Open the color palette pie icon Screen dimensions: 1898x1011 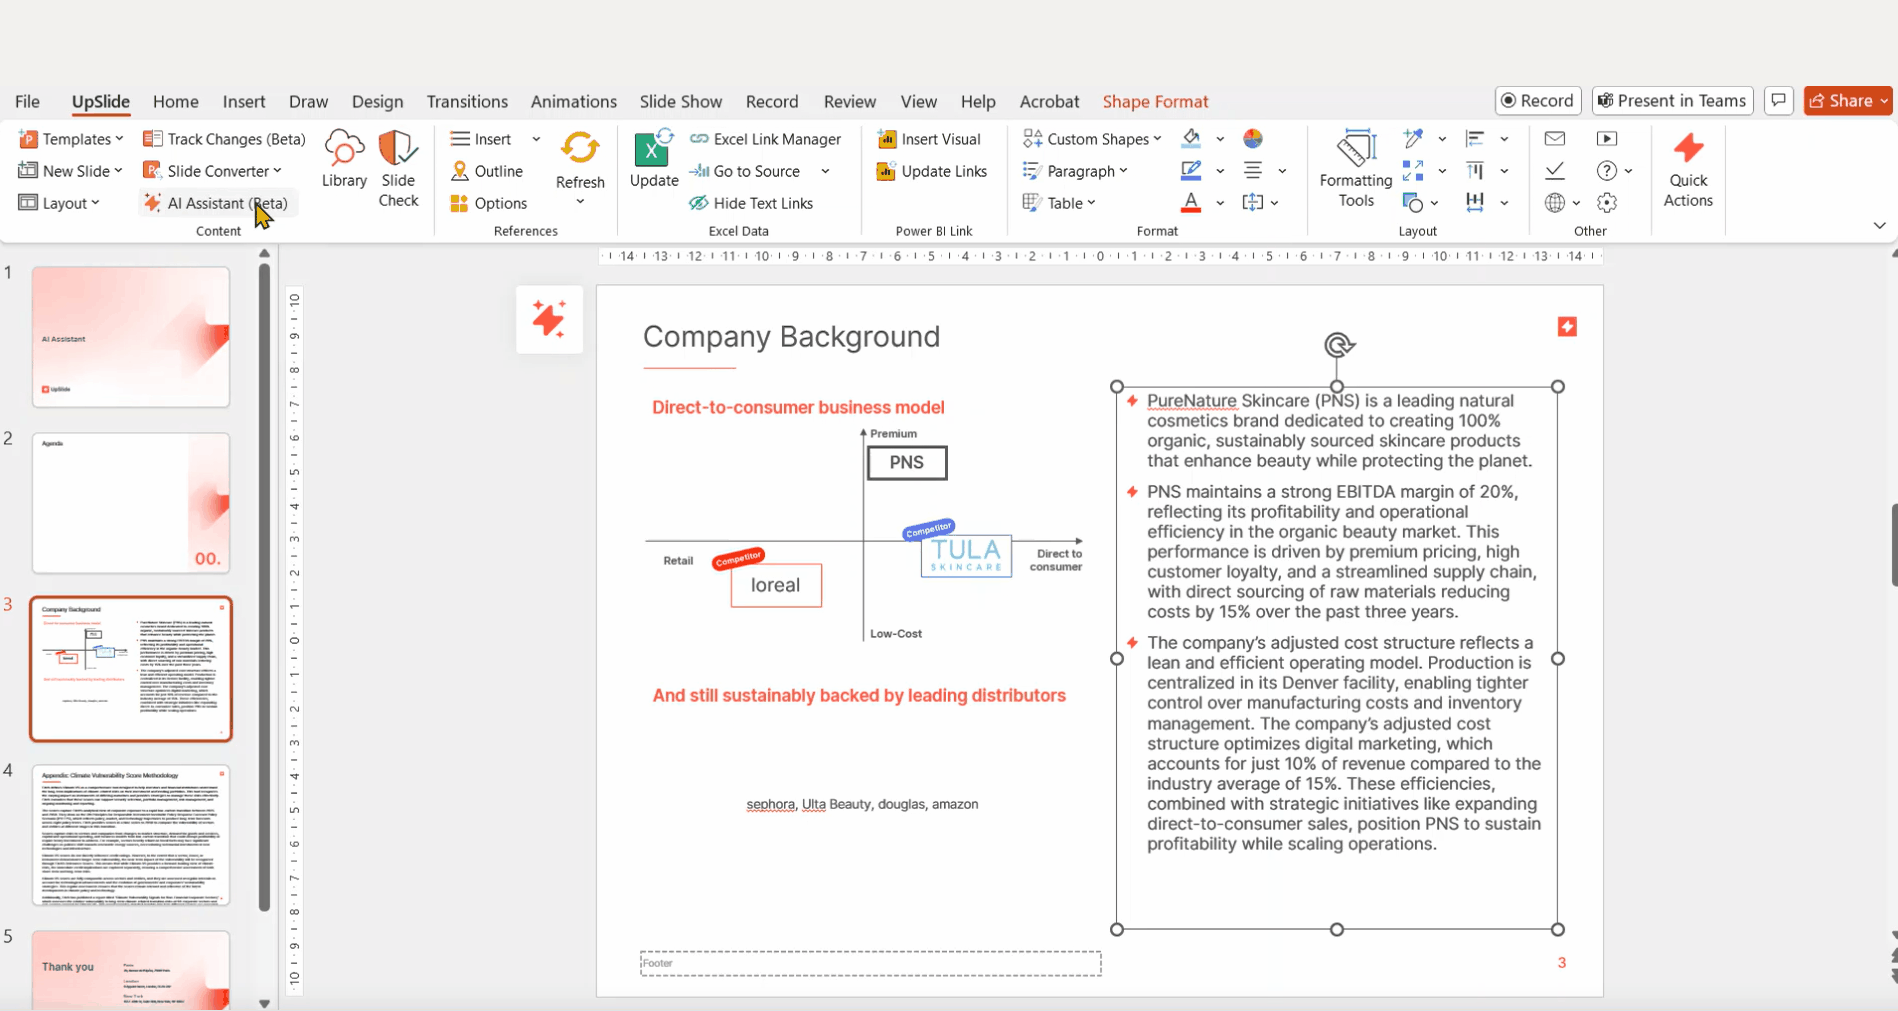[x=1253, y=138]
